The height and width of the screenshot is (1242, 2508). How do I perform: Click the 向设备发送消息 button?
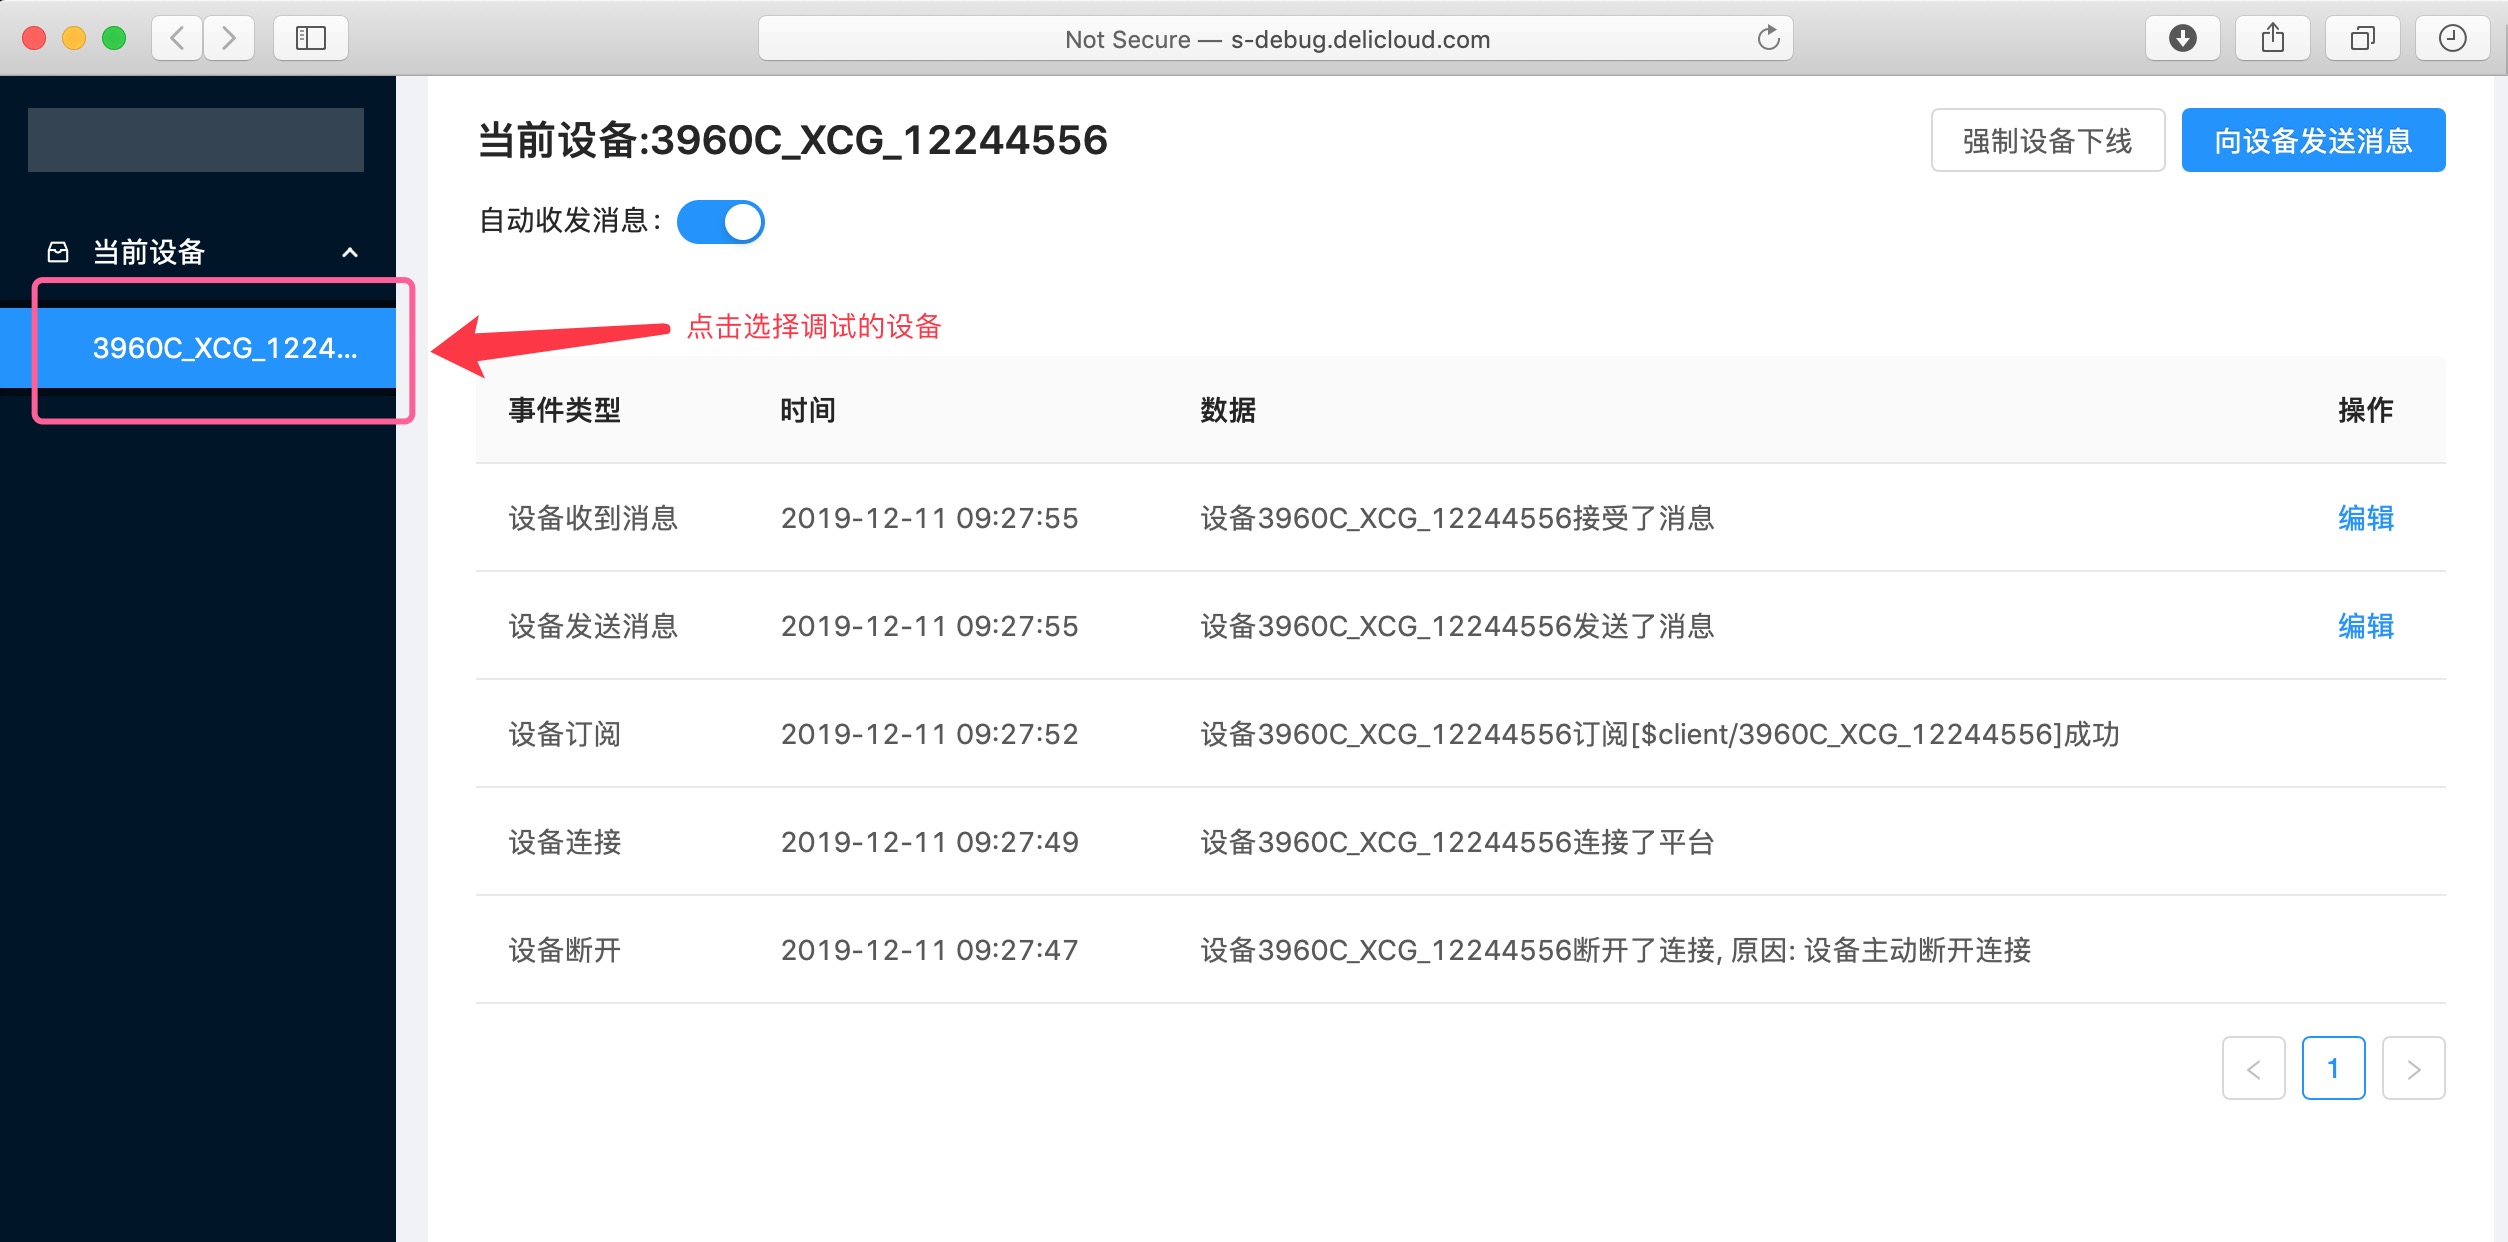click(2312, 141)
